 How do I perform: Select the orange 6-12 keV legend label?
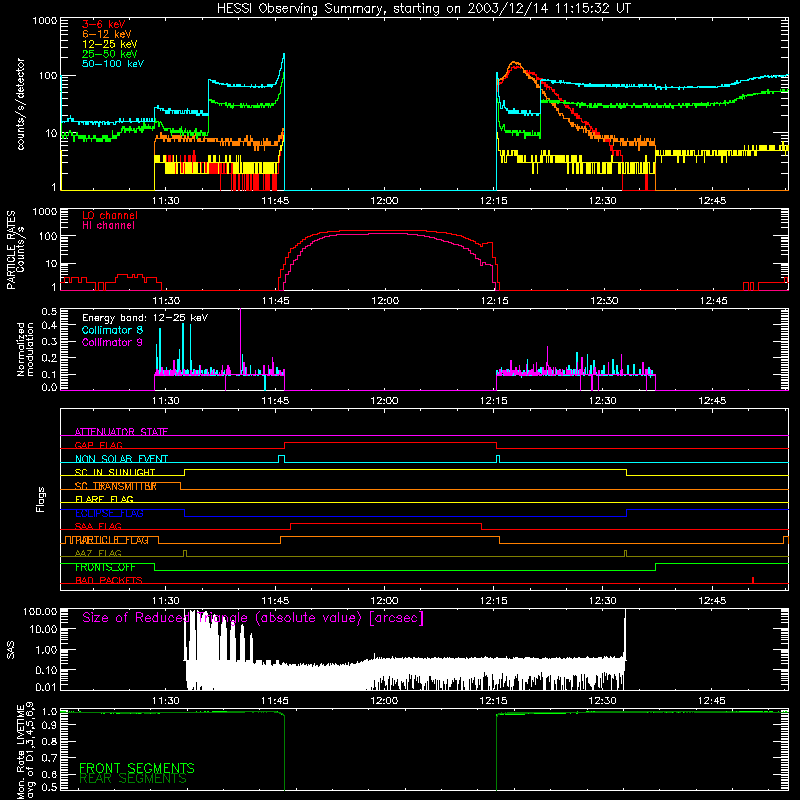(107, 34)
